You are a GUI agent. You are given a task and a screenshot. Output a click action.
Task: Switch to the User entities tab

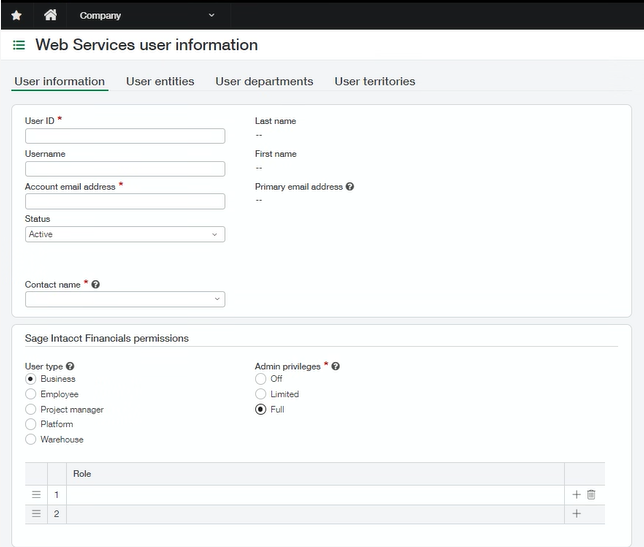[x=160, y=81]
